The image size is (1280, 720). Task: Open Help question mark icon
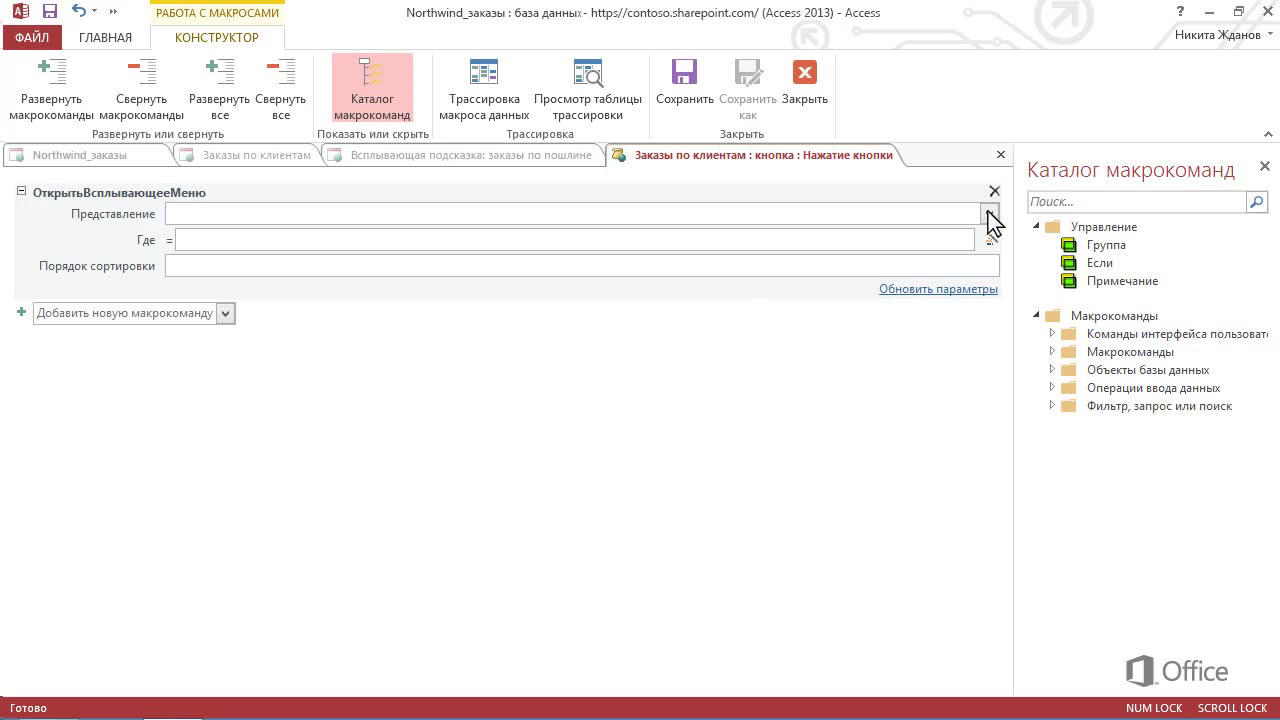1181,12
